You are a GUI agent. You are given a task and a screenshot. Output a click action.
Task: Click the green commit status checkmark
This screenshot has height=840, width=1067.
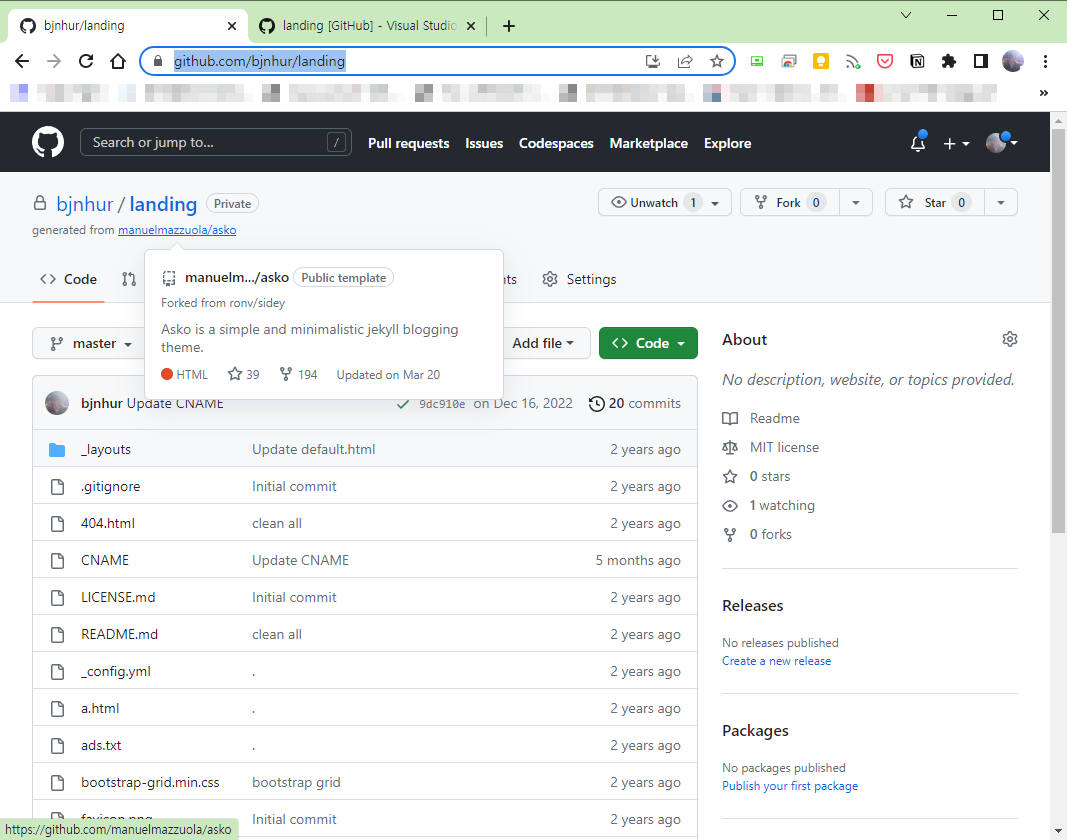(403, 404)
